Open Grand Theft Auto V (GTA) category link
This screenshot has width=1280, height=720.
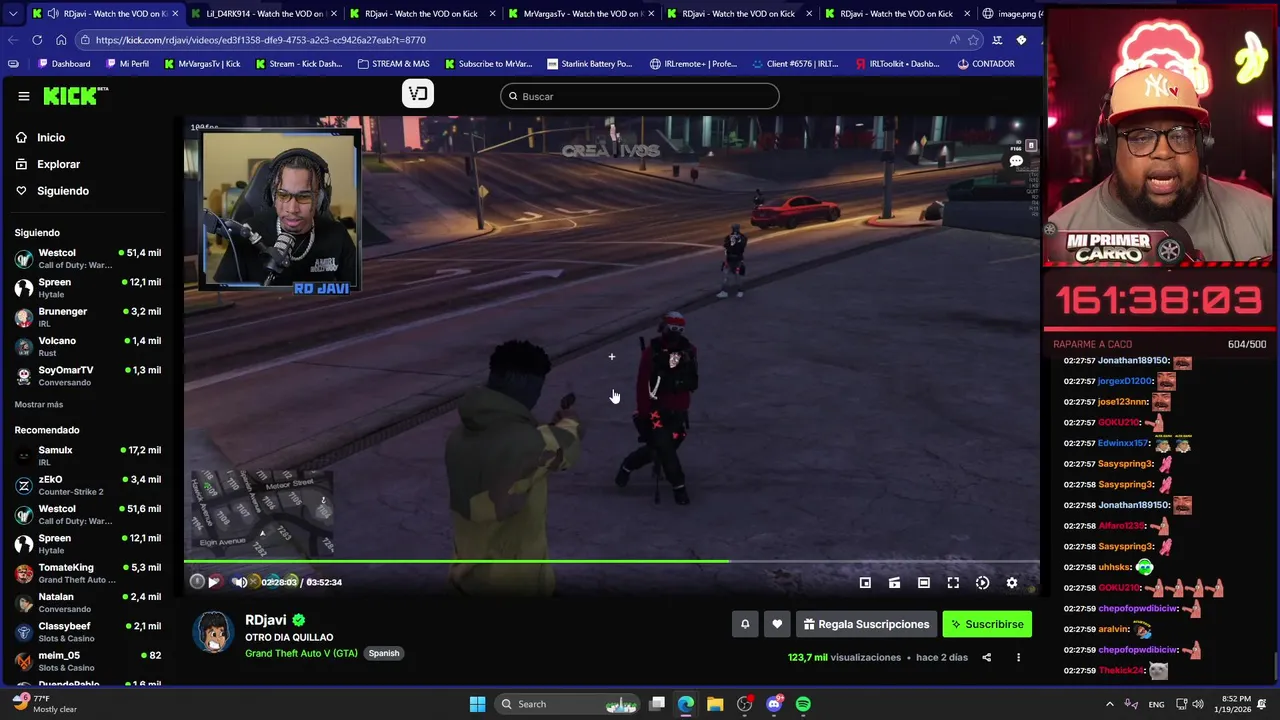point(301,653)
